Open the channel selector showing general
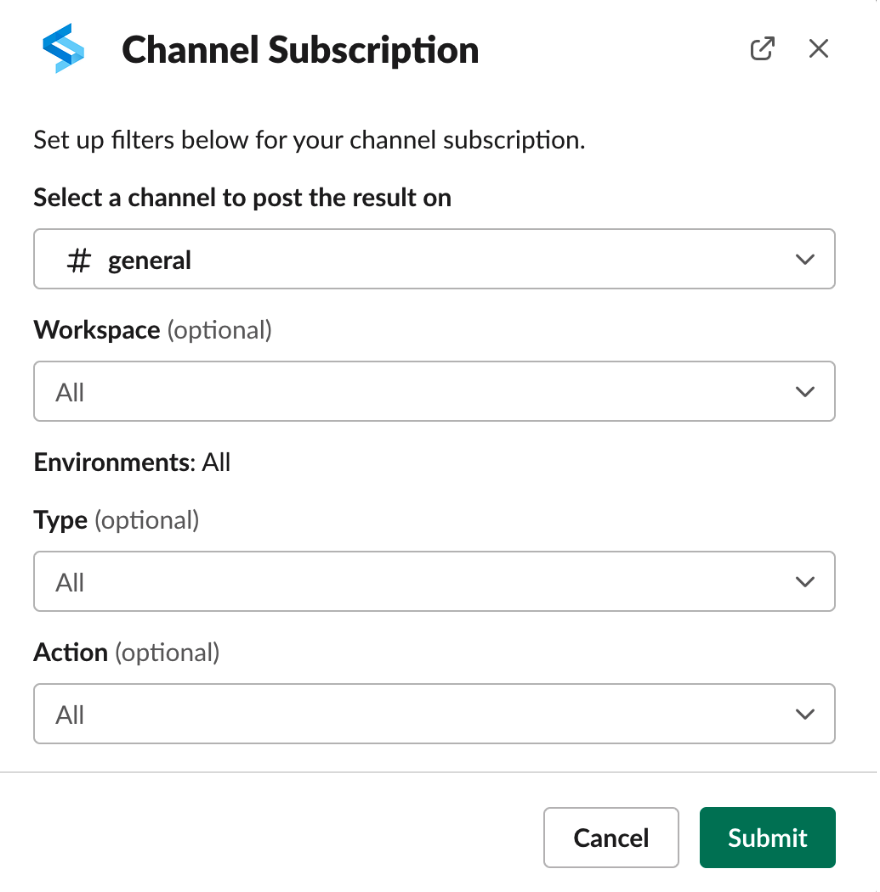880x892 pixels. [x=434, y=260]
